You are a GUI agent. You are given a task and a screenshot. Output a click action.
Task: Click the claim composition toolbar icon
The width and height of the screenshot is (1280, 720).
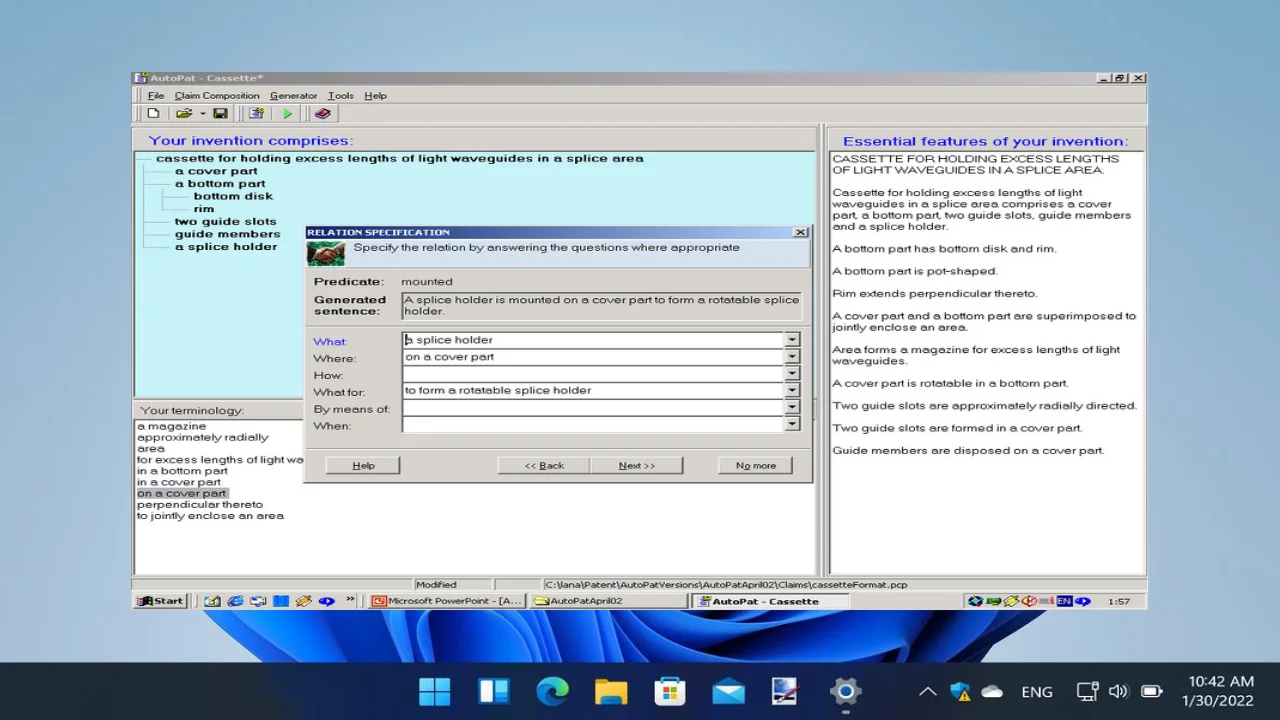click(x=256, y=114)
